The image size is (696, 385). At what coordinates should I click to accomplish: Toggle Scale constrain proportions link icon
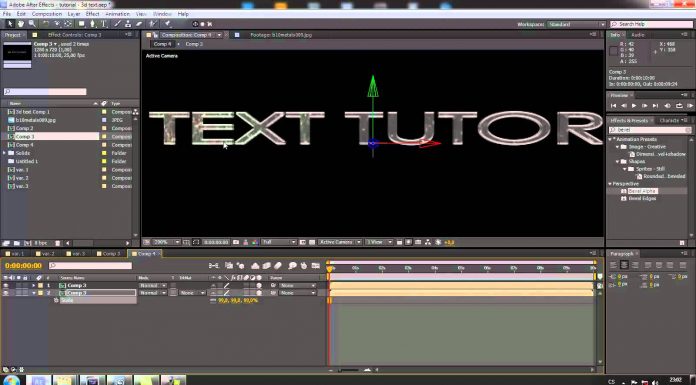(213, 301)
